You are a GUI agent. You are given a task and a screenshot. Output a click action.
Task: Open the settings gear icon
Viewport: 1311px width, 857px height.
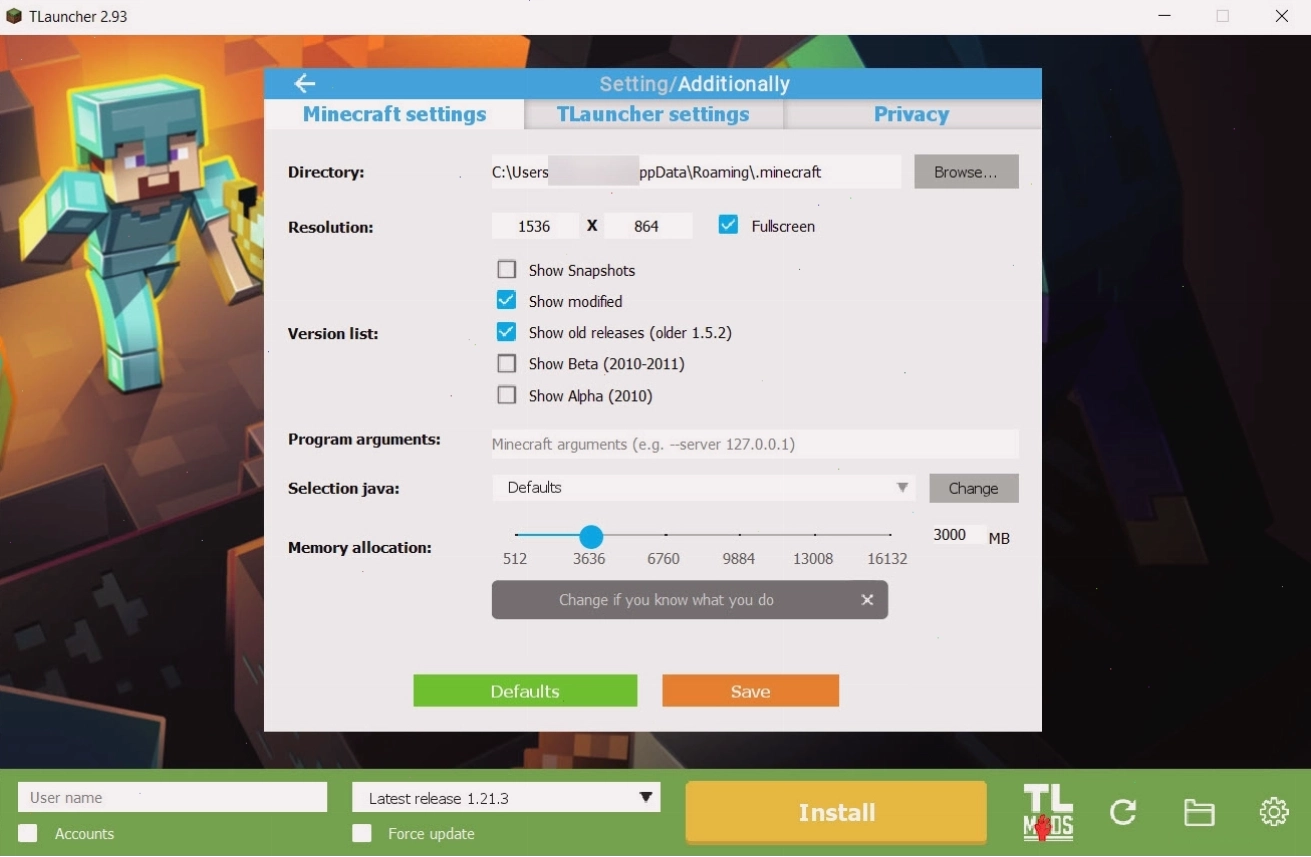(1274, 812)
